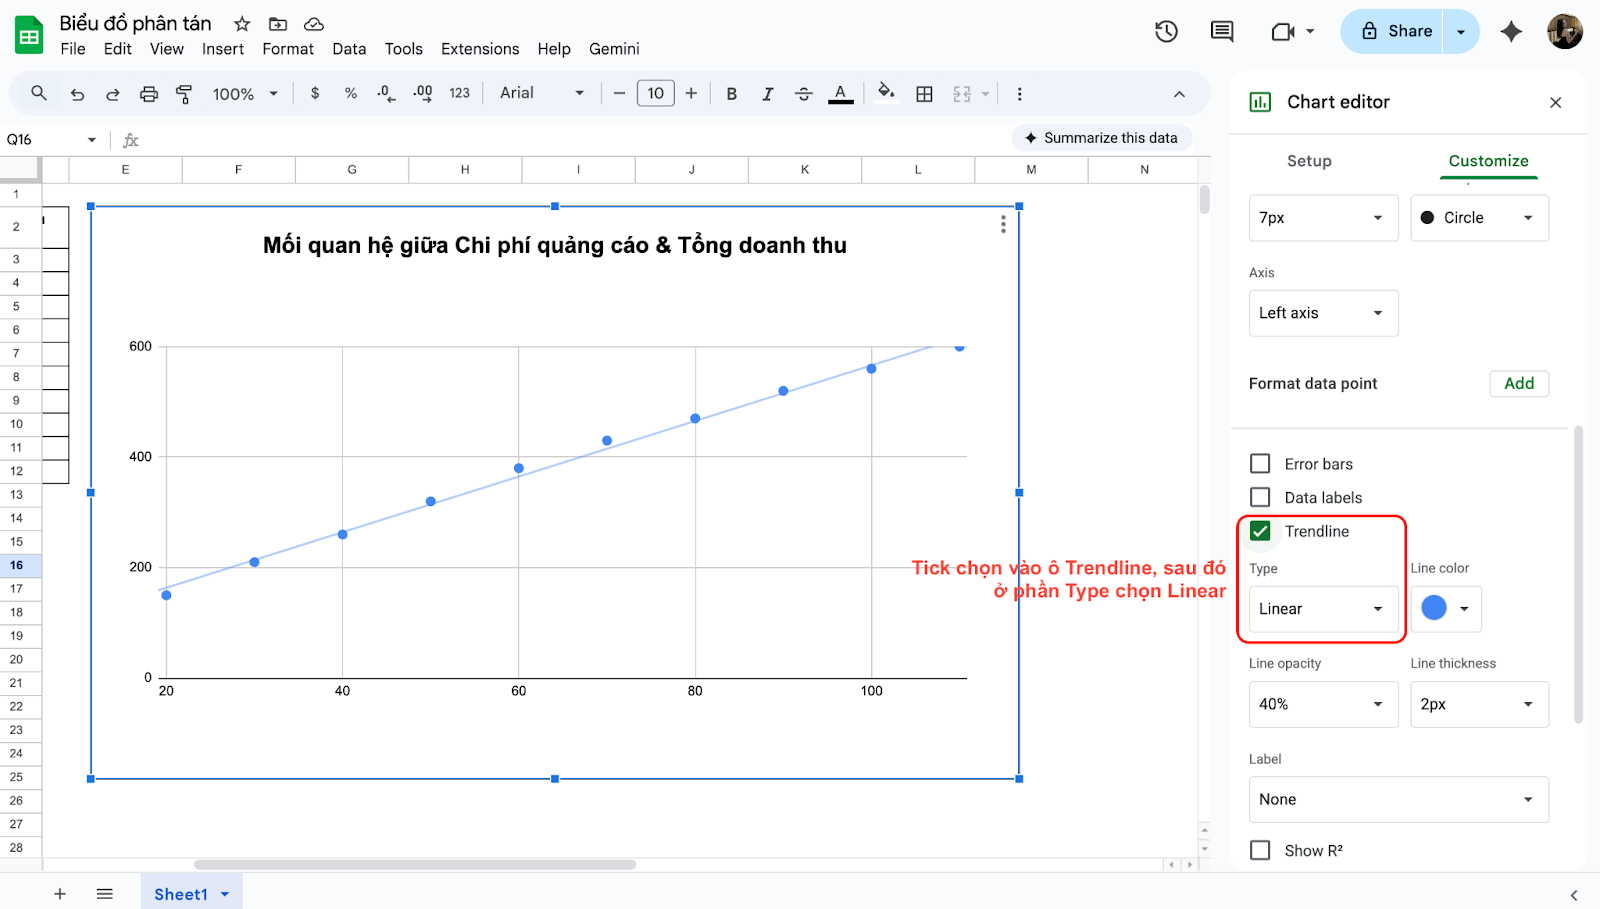Click the print icon in toolbar
The width and height of the screenshot is (1600, 909).
point(149,94)
